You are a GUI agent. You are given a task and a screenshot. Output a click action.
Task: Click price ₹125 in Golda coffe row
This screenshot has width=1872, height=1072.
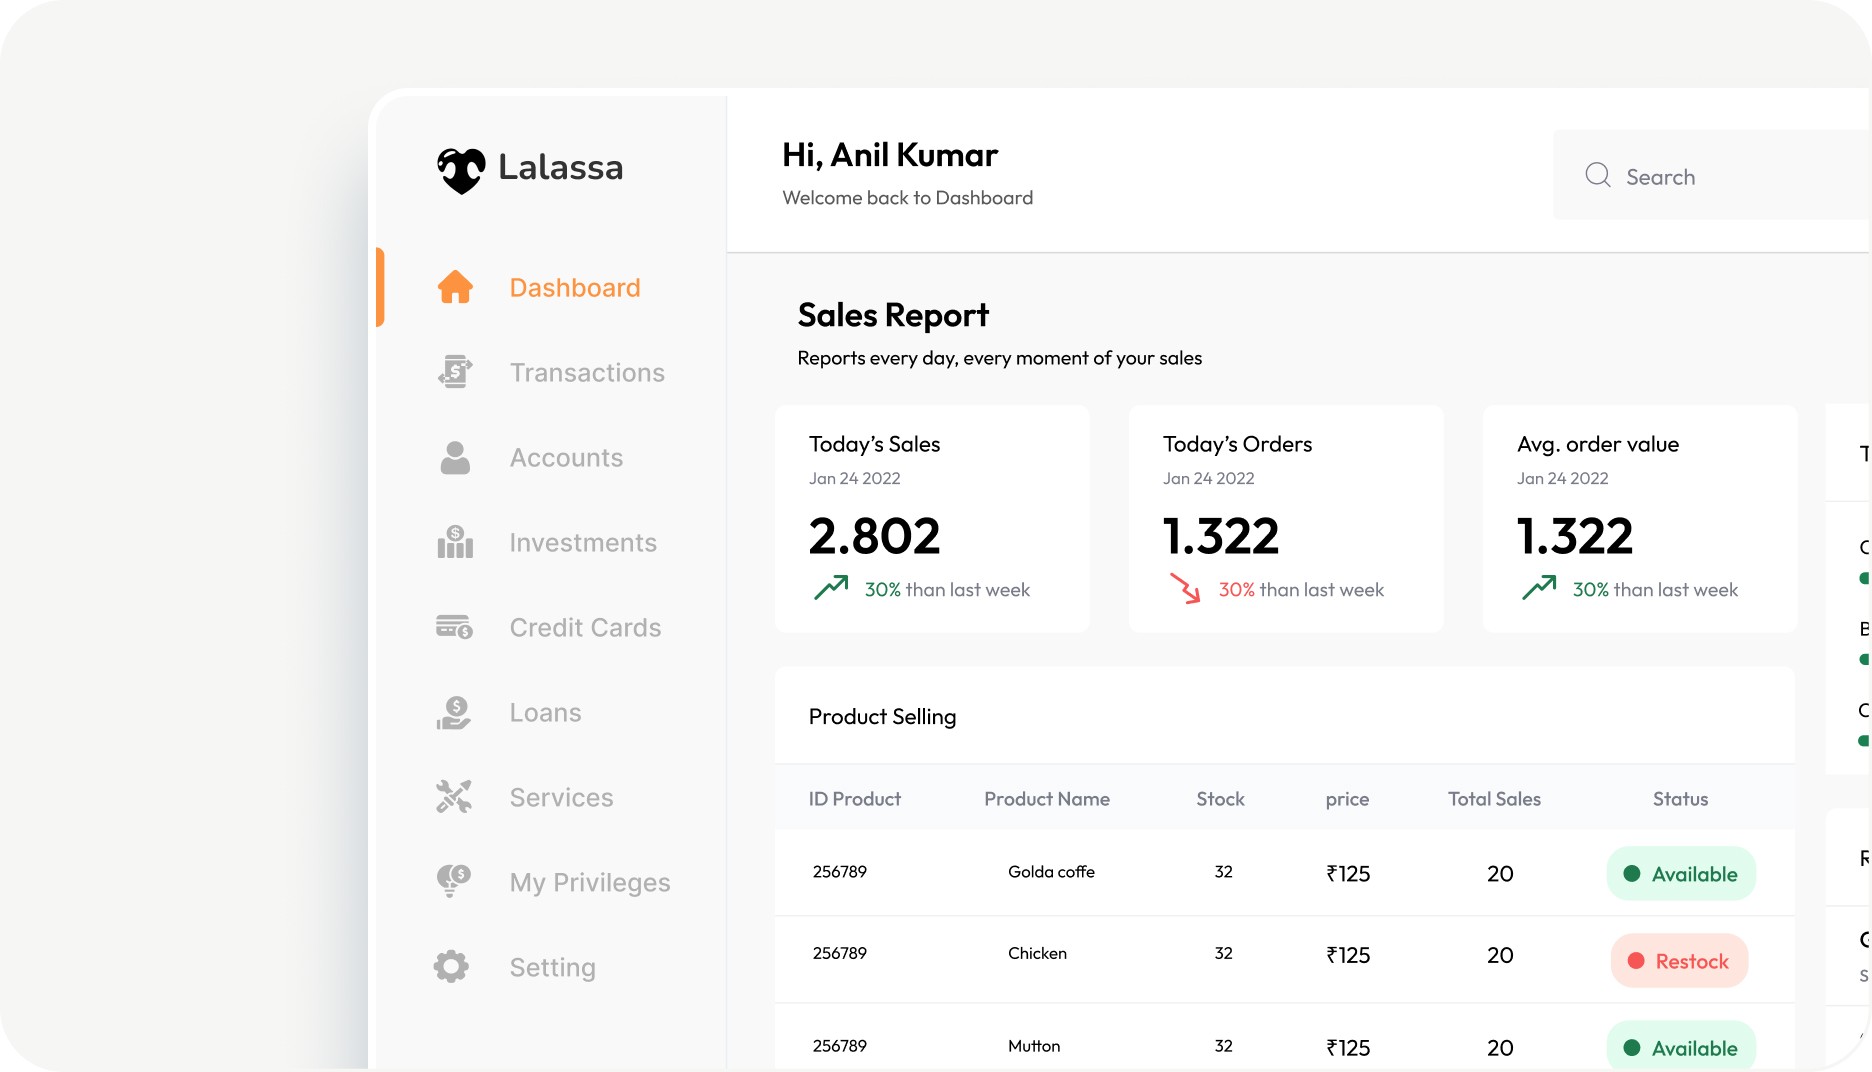click(1348, 874)
